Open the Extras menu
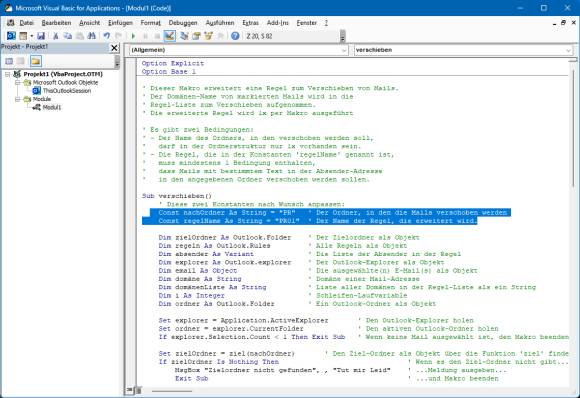This screenshot has height=398, width=580. [250, 23]
